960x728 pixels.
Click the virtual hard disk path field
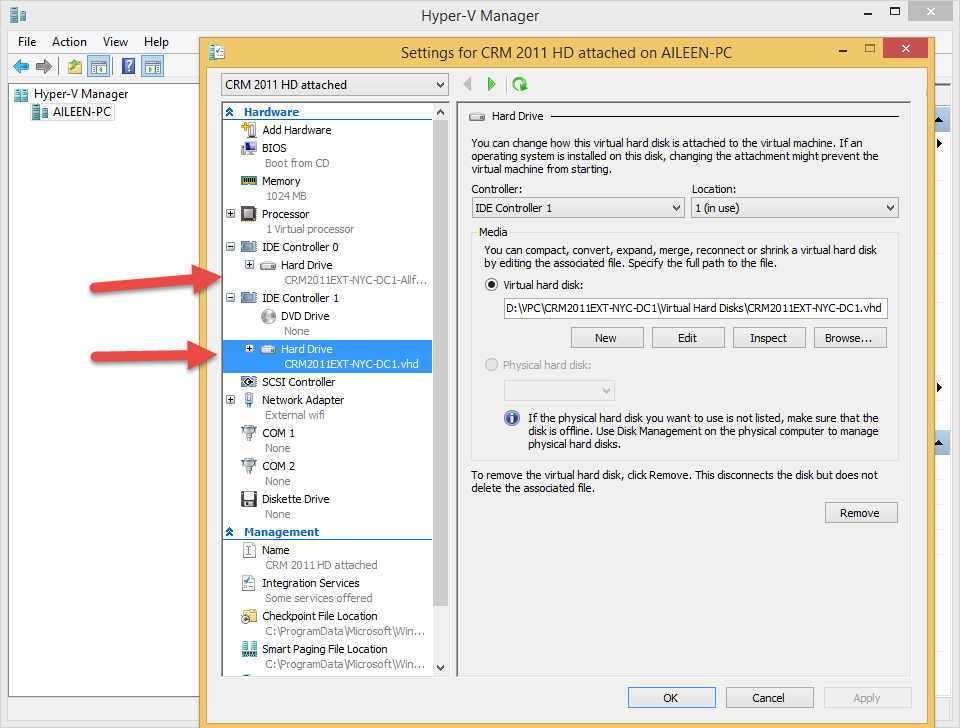pos(696,308)
